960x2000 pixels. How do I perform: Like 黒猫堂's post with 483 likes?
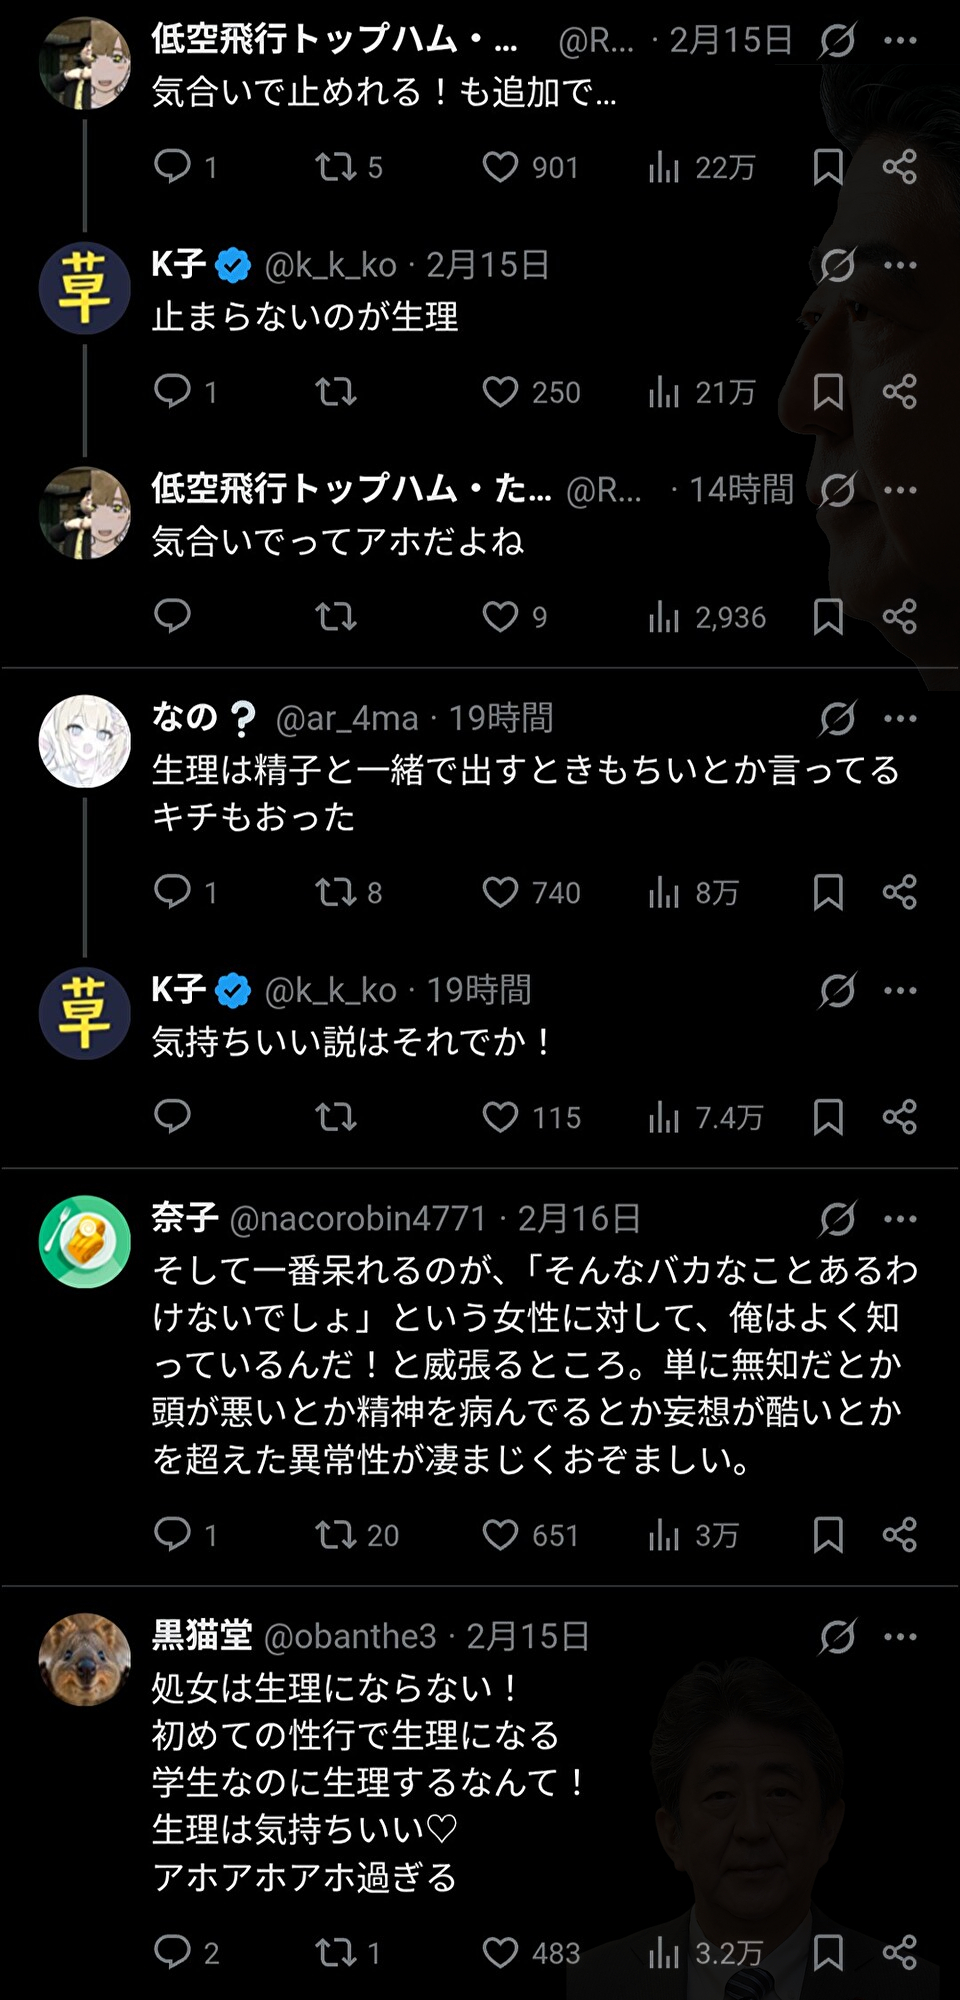(x=500, y=1952)
